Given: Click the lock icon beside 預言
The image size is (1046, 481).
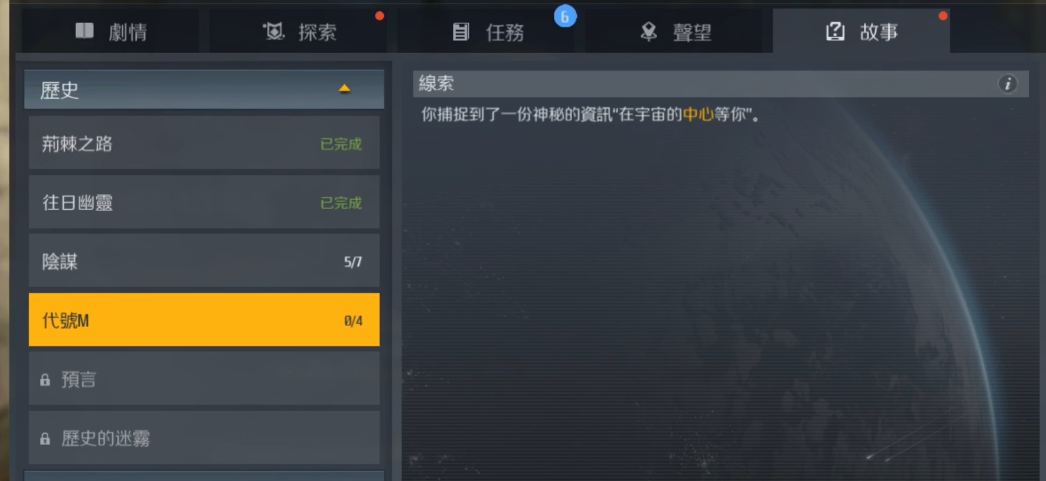Looking at the screenshot, I should coord(45,380).
